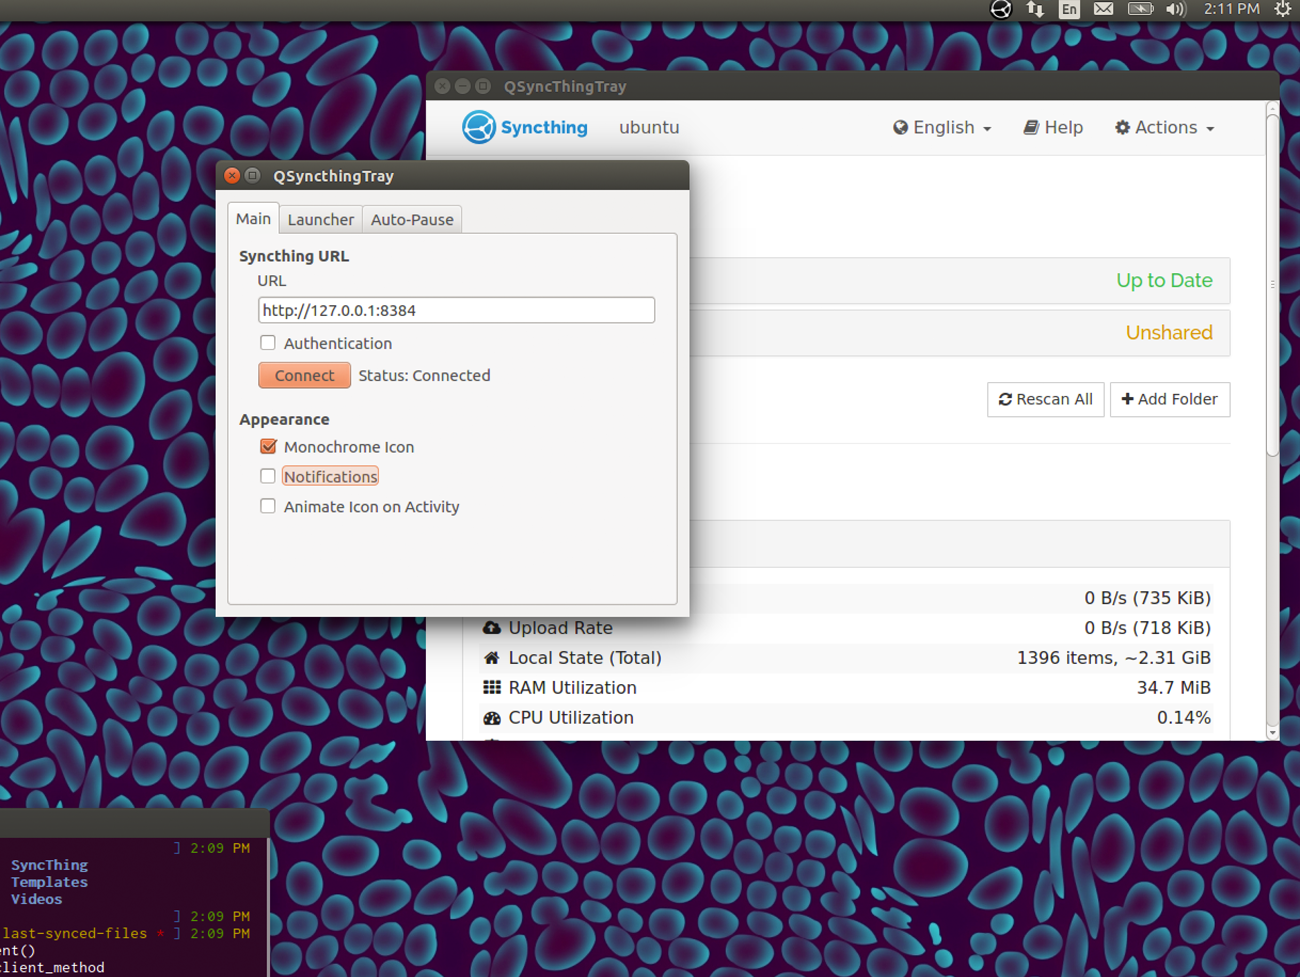Click Templates entry in terminal
The image size is (1300, 977).
click(49, 882)
